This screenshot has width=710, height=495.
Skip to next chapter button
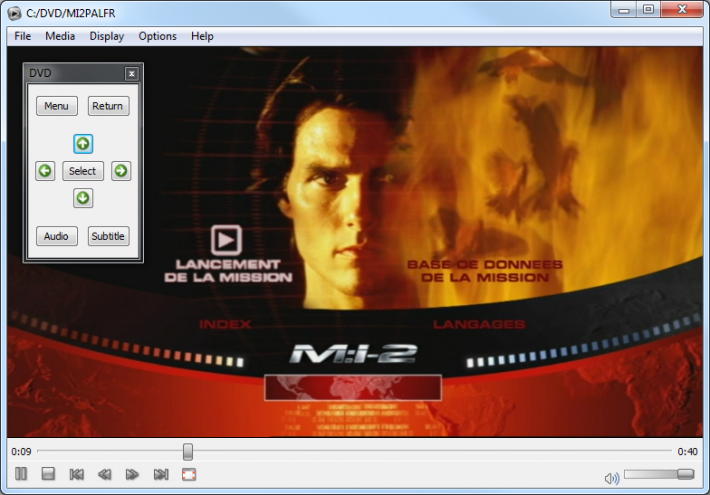[x=161, y=474]
